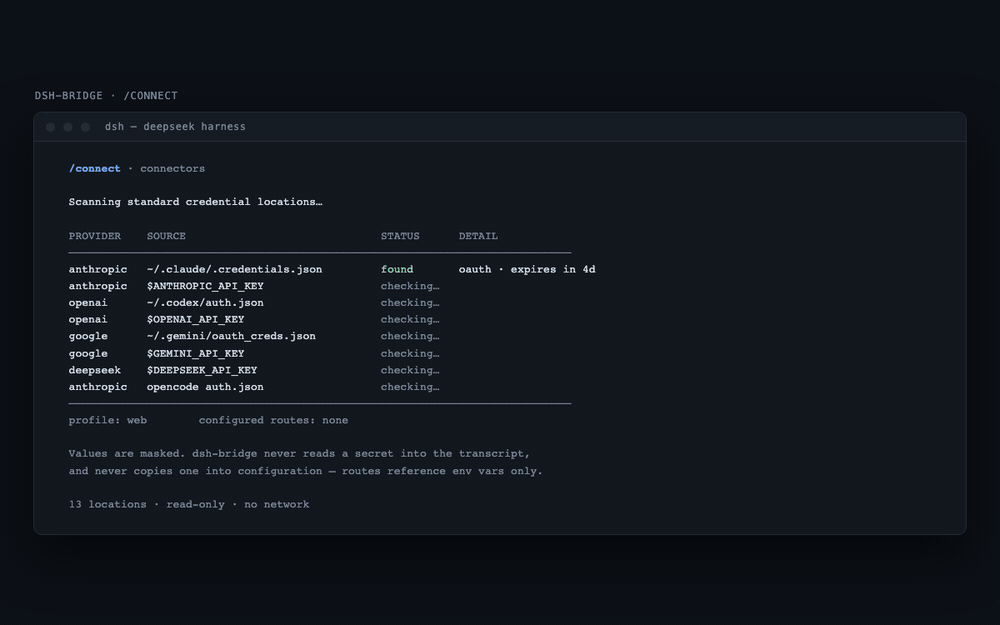Click the SOURCE column header
The height and width of the screenshot is (625, 1000).
tap(166, 236)
